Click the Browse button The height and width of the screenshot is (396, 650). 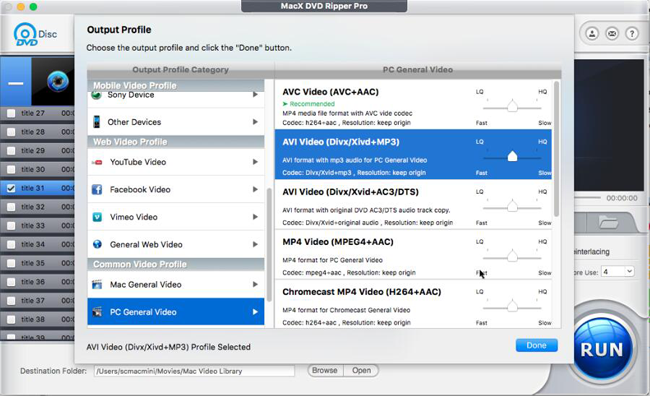[325, 370]
